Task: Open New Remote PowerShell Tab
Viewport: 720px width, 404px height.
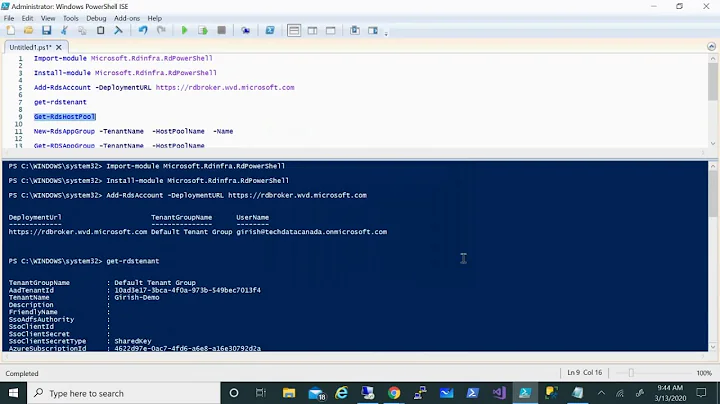Action: (246, 30)
